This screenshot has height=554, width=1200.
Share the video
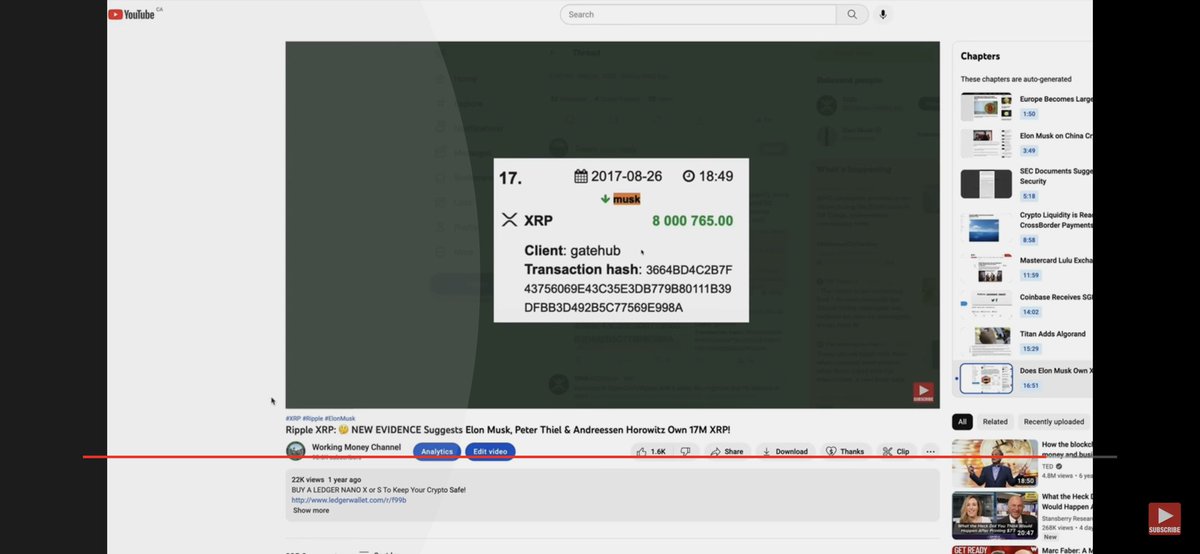726,451
